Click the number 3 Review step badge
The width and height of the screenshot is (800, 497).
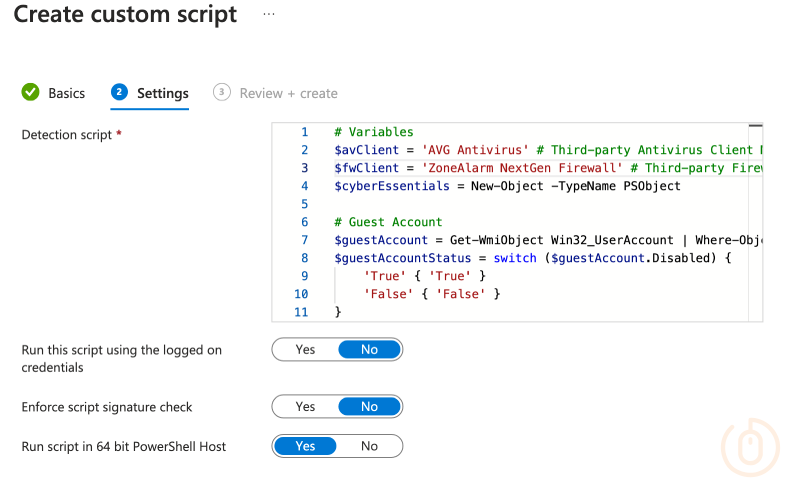[222, 92]
